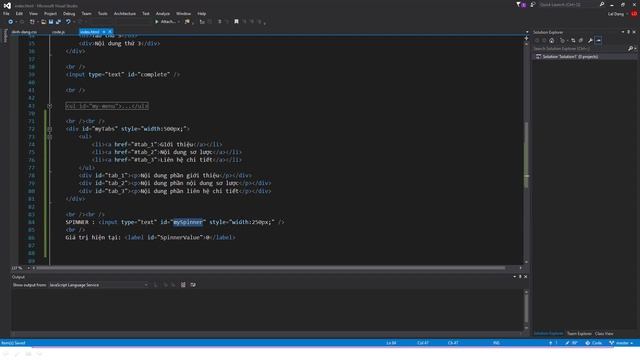
Task: Close the Output panel
Action: click(526, 277)
